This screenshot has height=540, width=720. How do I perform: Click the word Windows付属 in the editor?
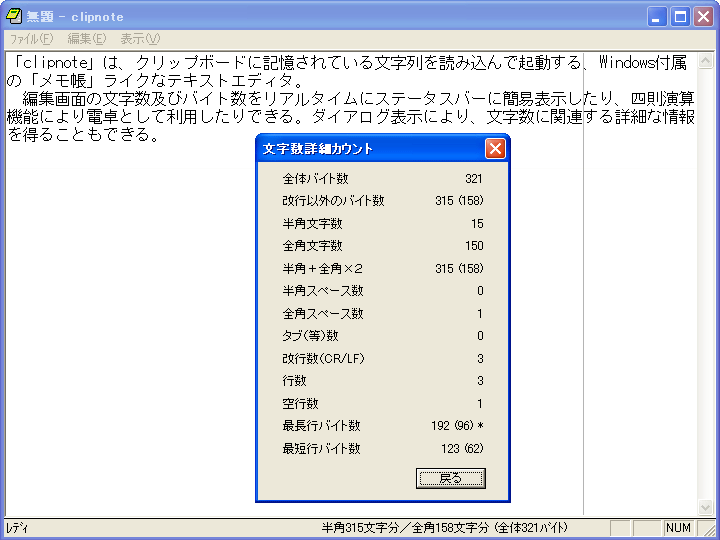click(x=643, y=62)
